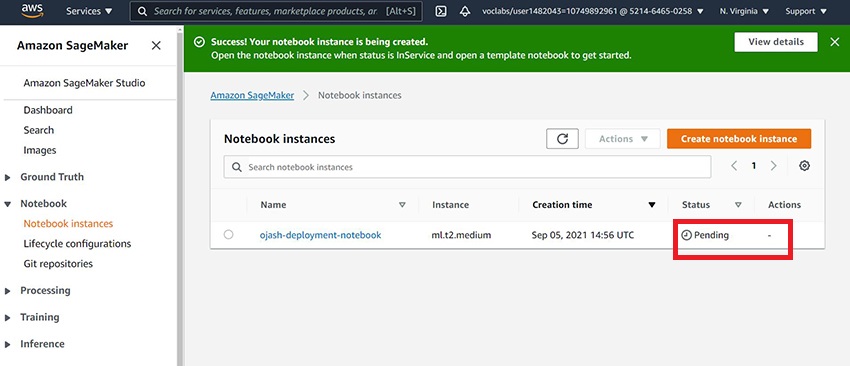The image size is (850, 366).
Task: Click the View details button
Action: click(x=776, y=42)
